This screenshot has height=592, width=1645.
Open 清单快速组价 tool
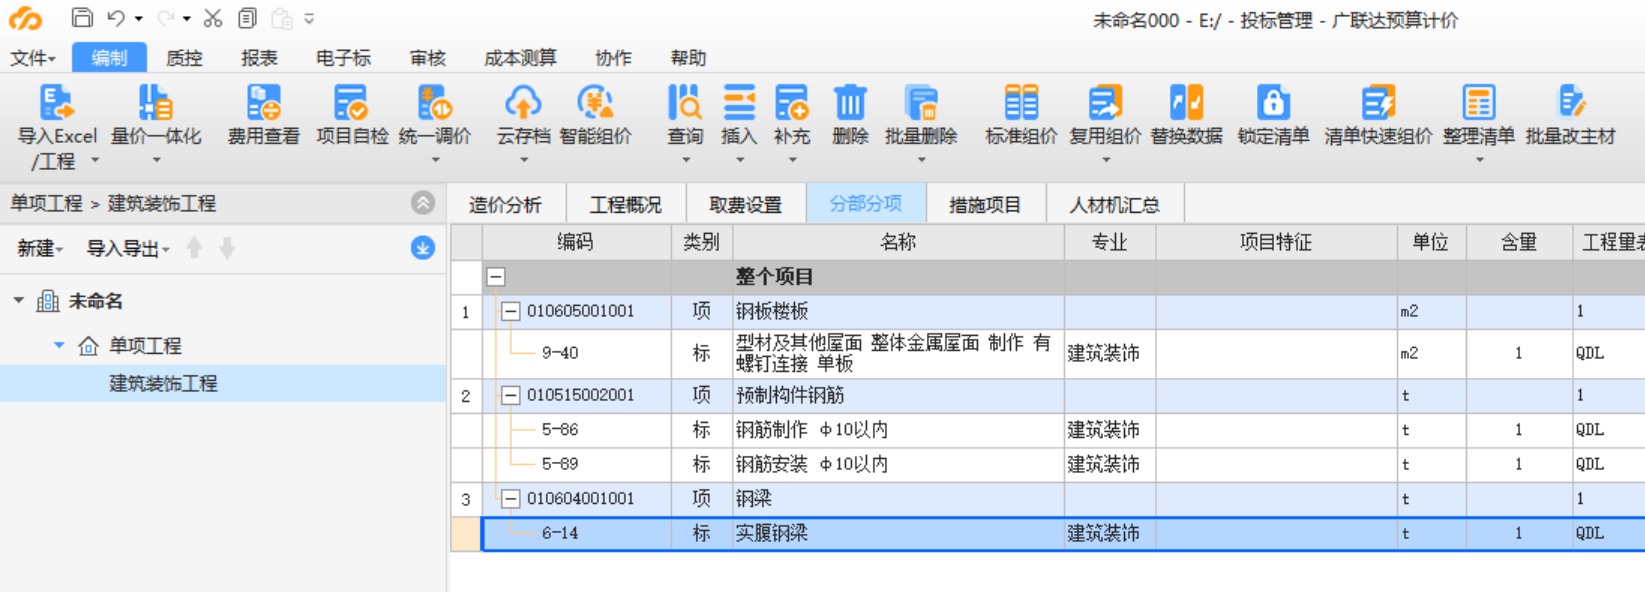(x=1378, y=115)
